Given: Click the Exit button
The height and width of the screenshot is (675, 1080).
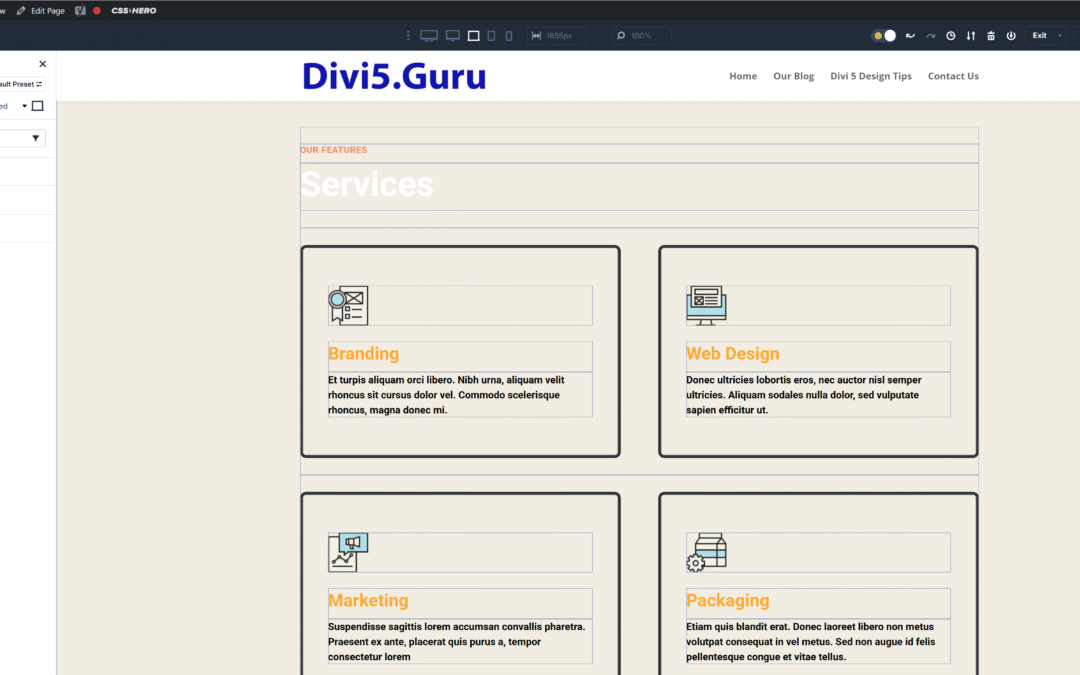Looking at the screenshot, I should [1039, 36].
